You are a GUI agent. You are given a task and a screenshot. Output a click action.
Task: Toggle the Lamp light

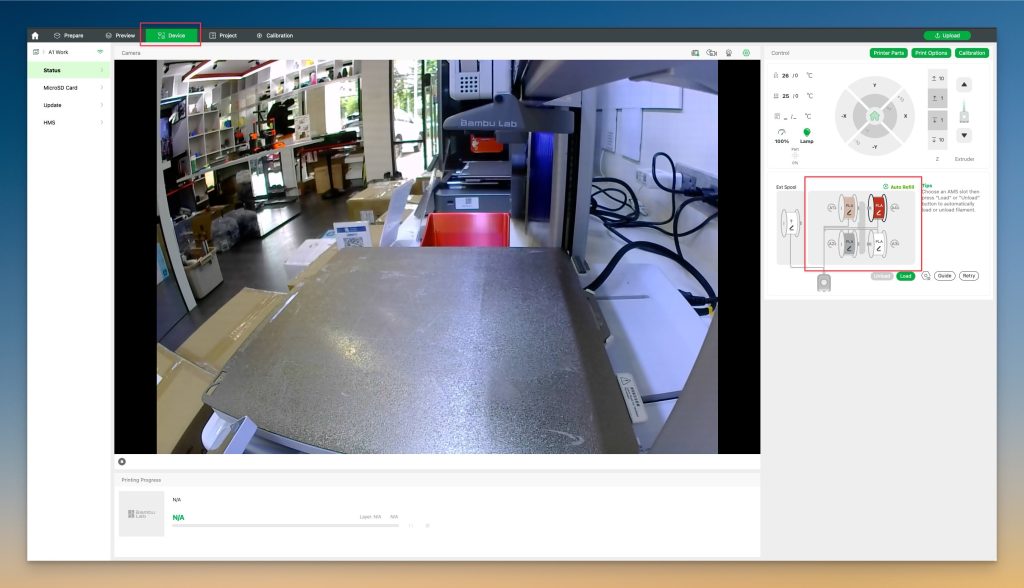point(806,133)
